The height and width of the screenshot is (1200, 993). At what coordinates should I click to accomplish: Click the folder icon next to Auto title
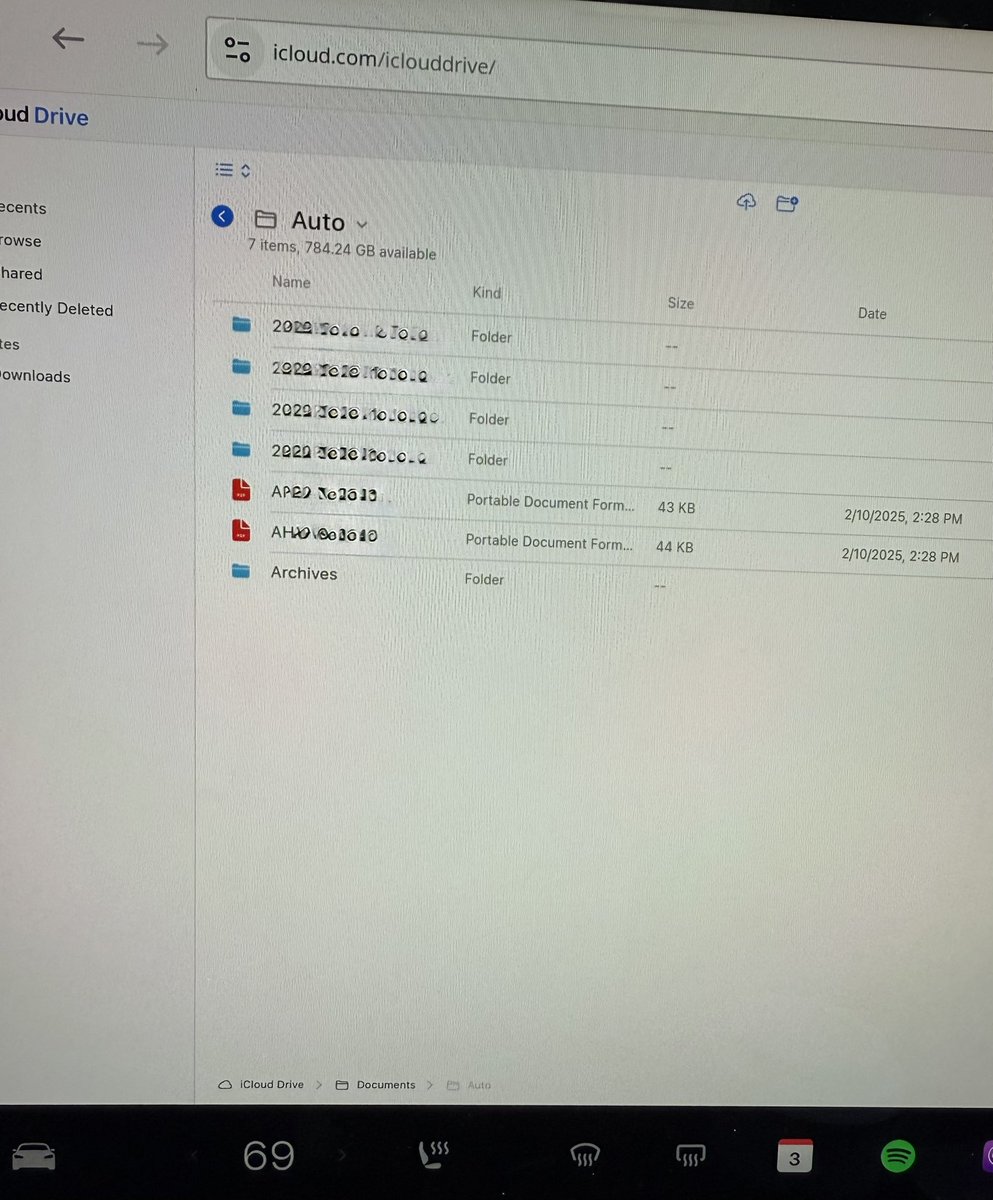tap(265, 220)
